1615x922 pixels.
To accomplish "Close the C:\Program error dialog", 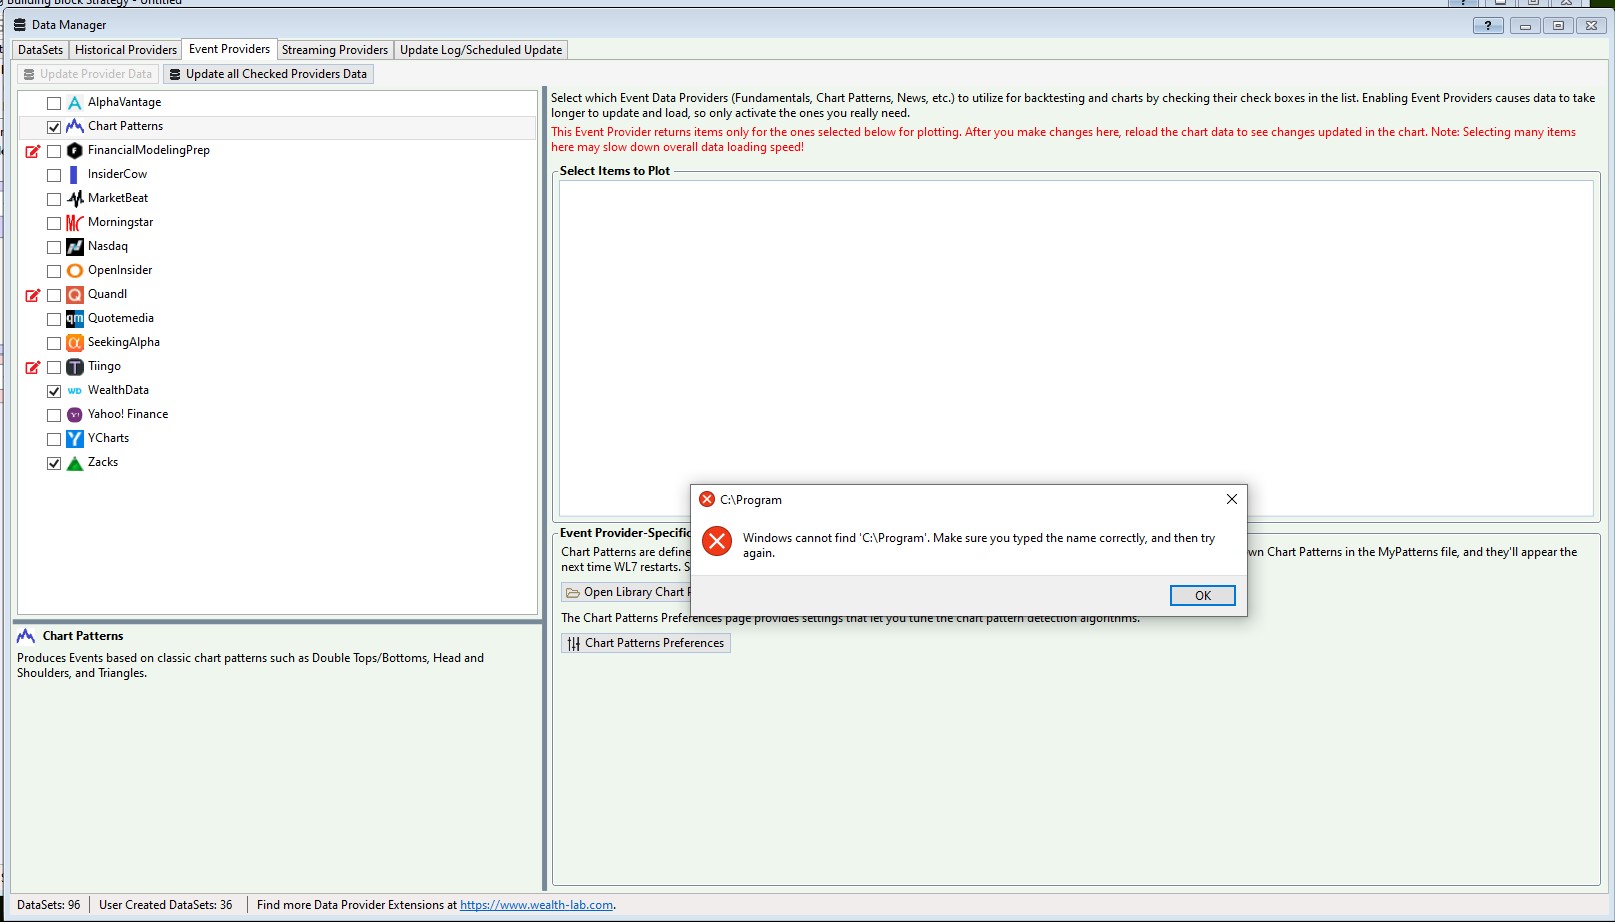I will click(x=1231, y=499).
